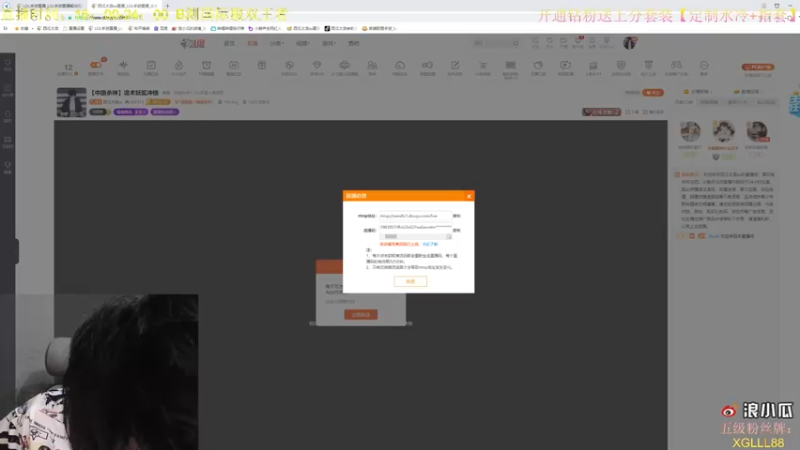Click the sidebar collapse handle at the left edge
Image resolution: width=800 pixels, height=450 pixels.
(x=17, y=251)
